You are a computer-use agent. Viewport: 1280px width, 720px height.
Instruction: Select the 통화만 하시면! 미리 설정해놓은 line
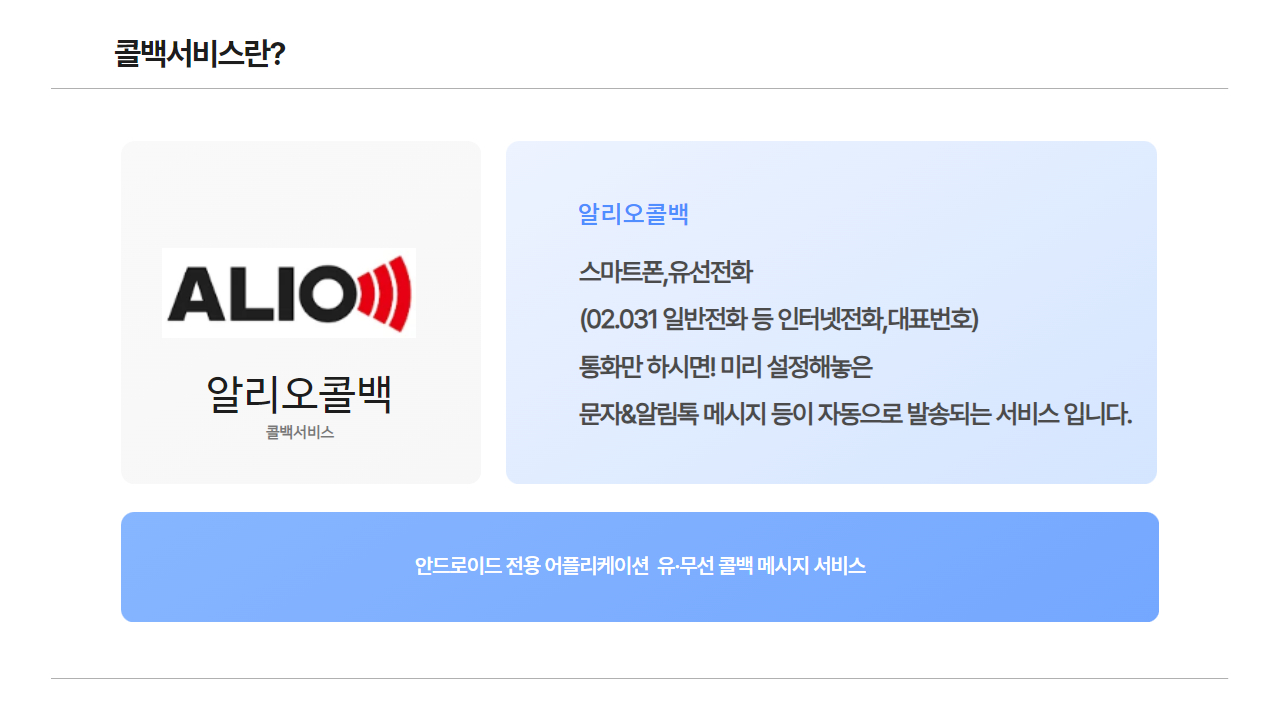coord(726,367)
